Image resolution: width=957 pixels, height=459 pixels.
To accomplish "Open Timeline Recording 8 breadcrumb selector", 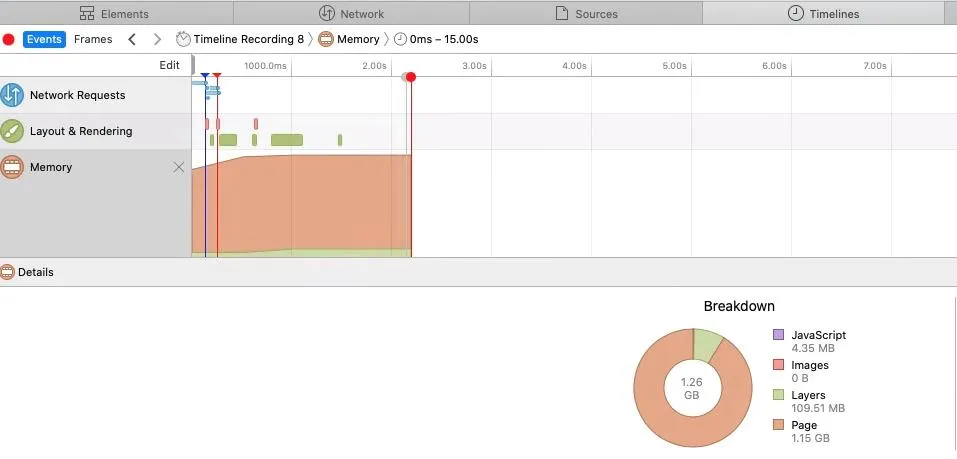I will (240, 40).
